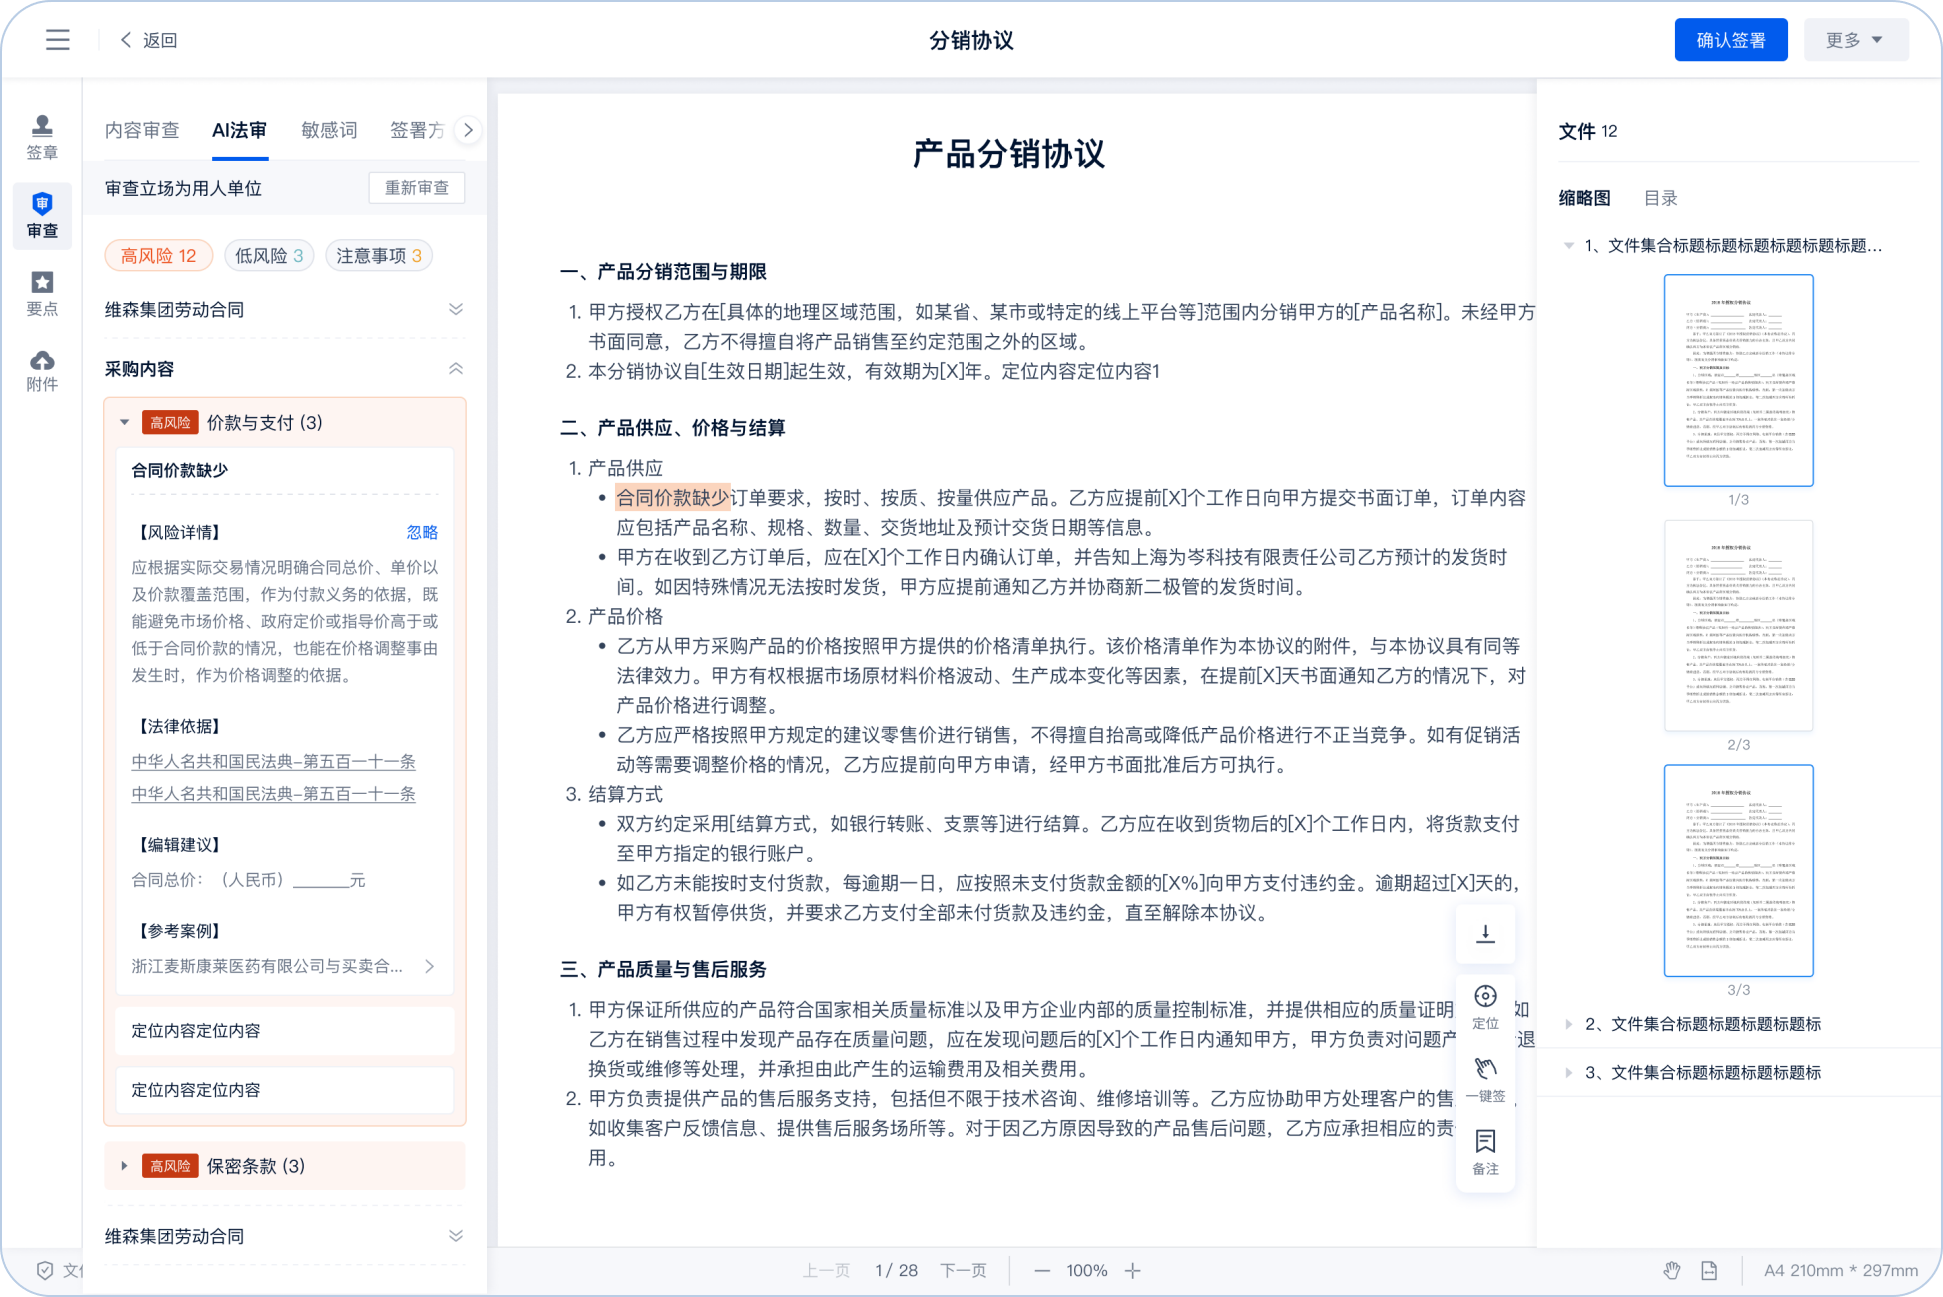Select the hand pan tool in the status bar
This screenshot has height=1297, width=1943.
point(1671,1270)
